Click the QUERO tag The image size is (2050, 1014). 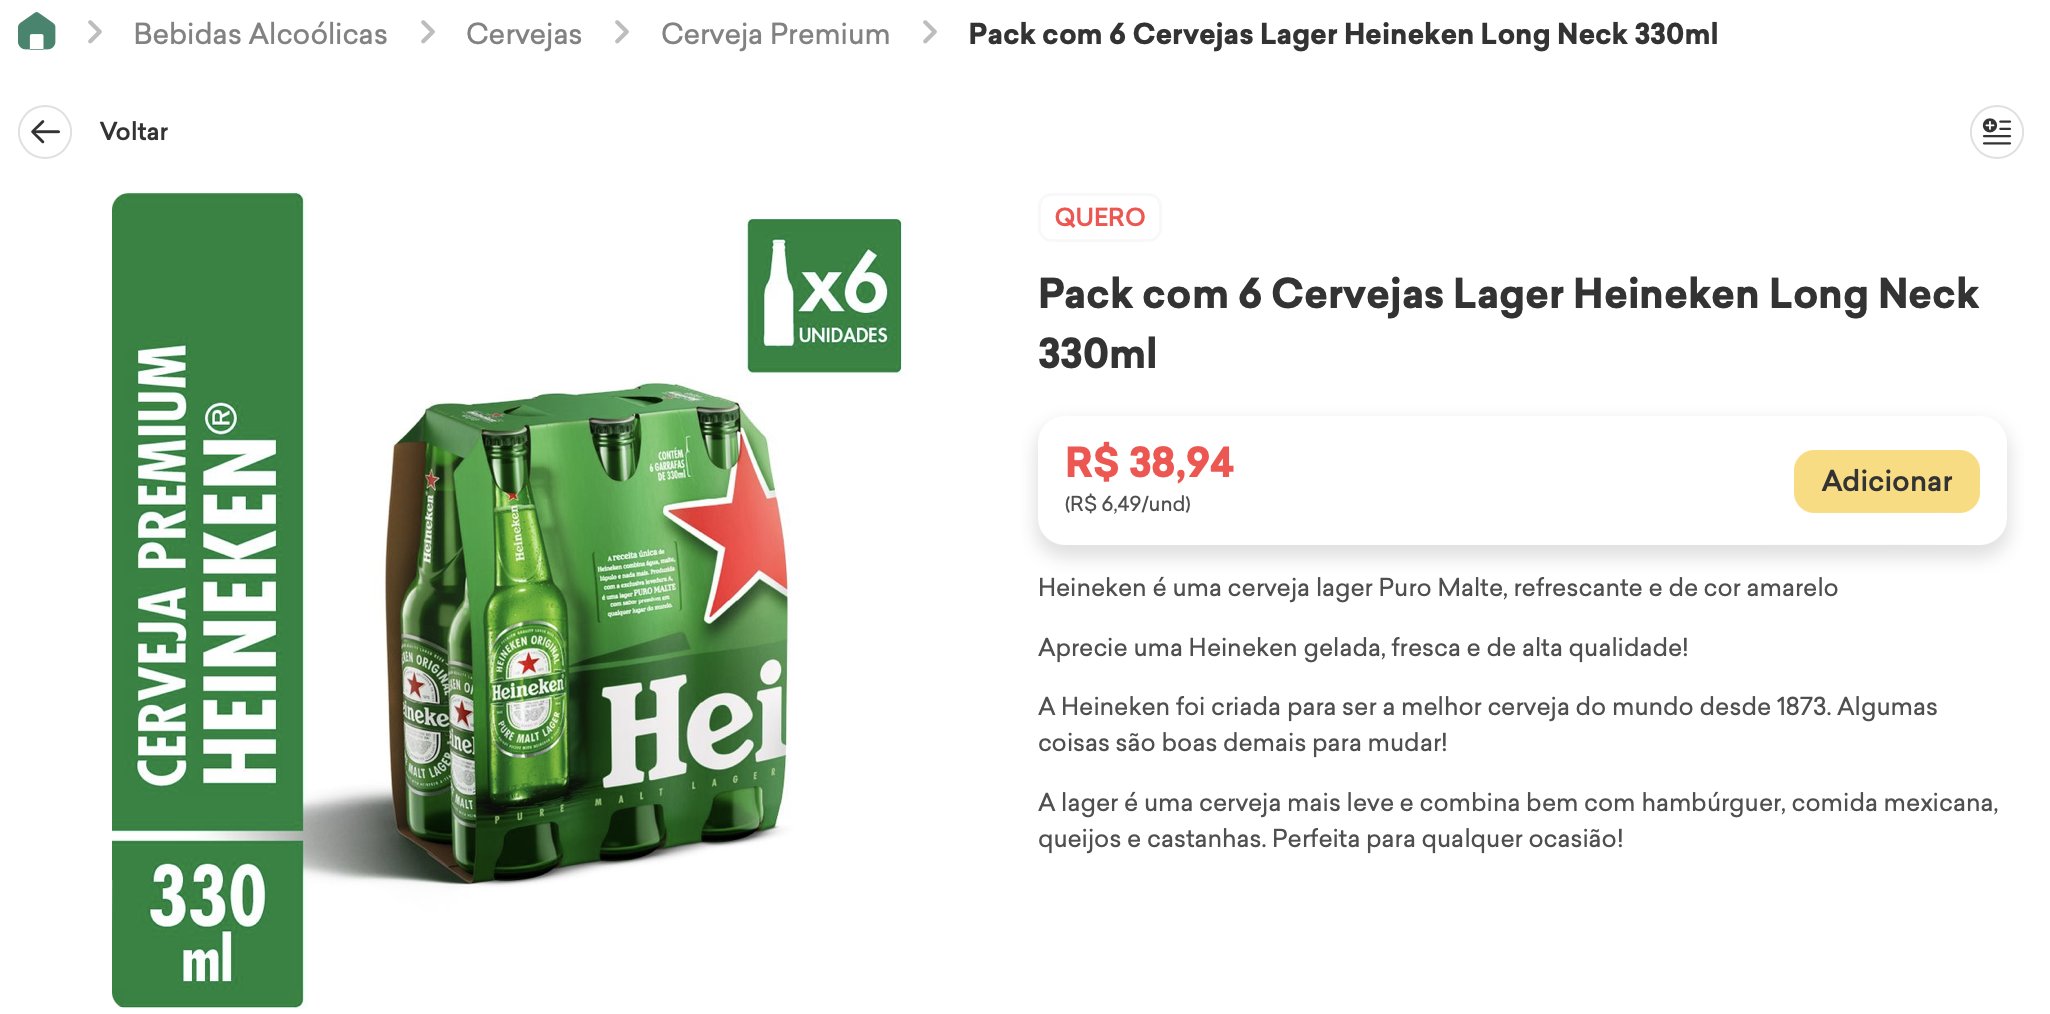[x=1099, y=217]
